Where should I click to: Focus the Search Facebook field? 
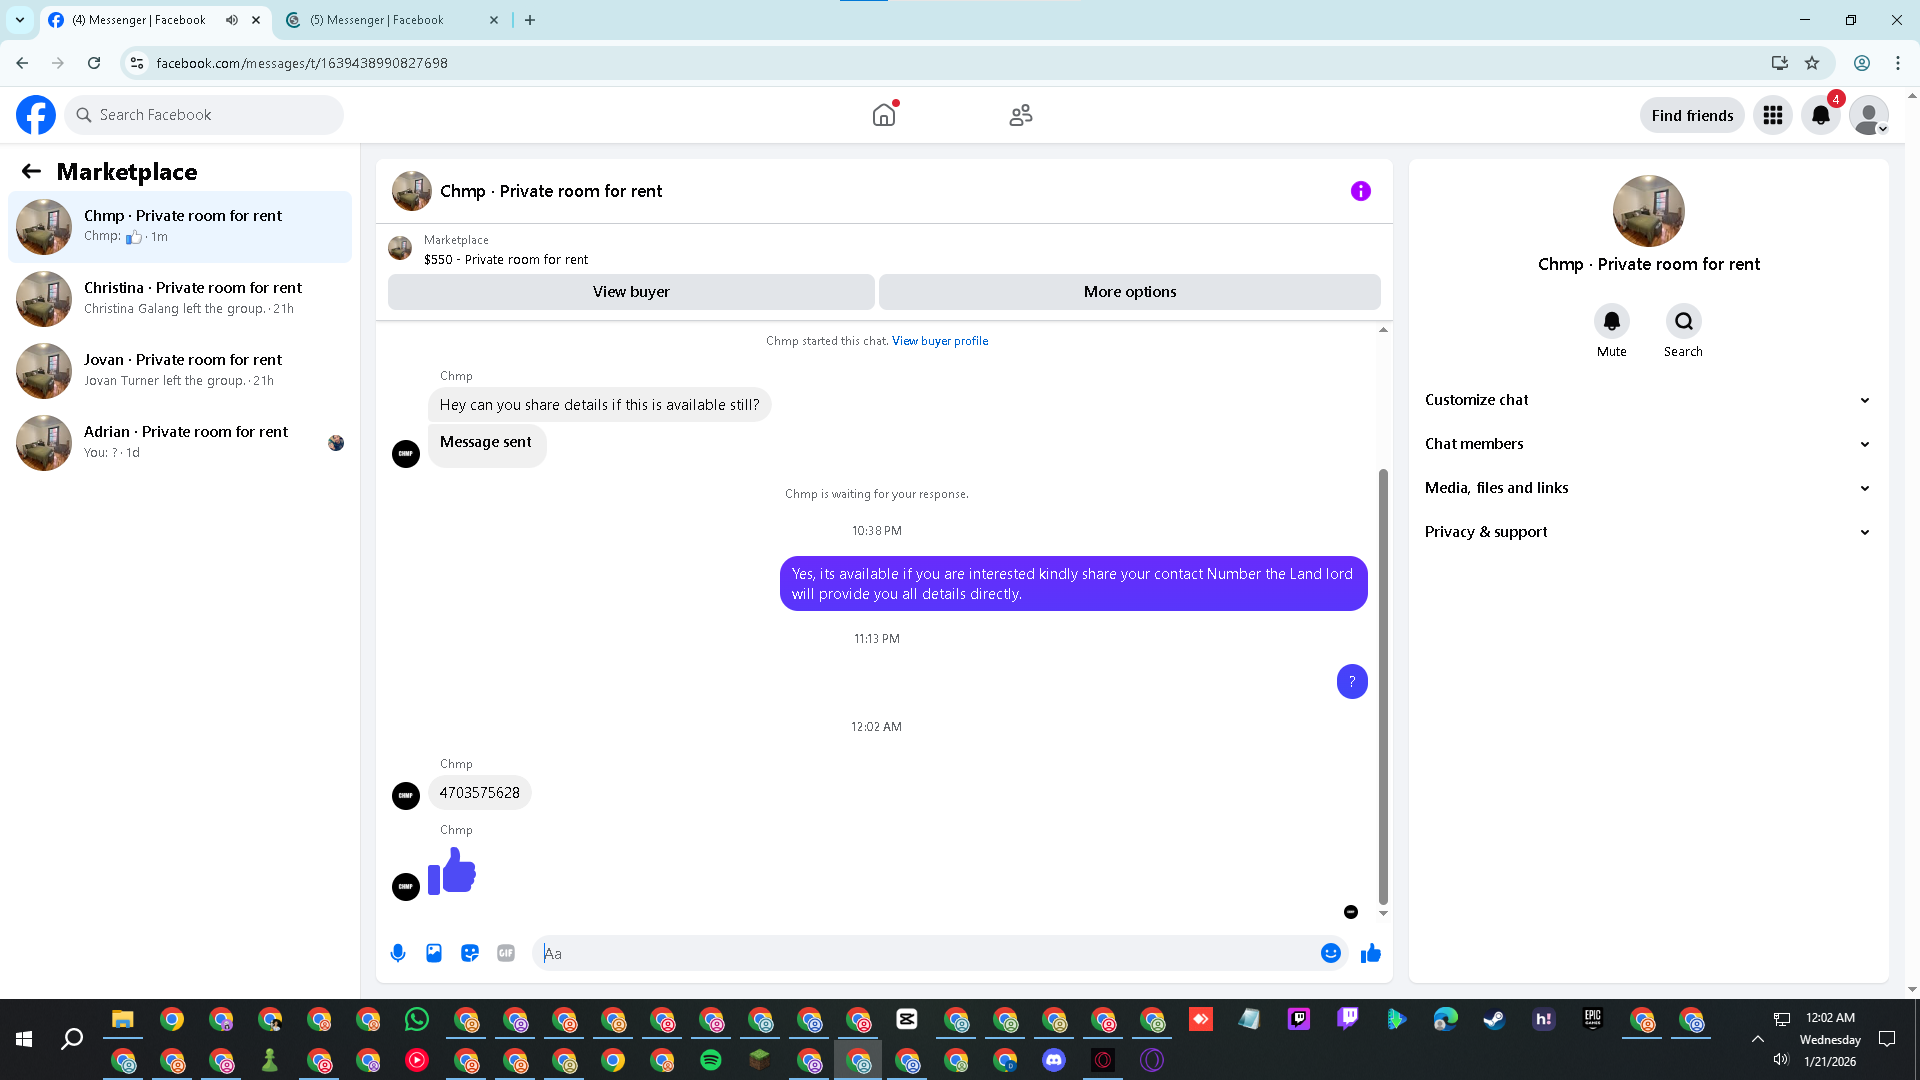click(x=205, y=115)
